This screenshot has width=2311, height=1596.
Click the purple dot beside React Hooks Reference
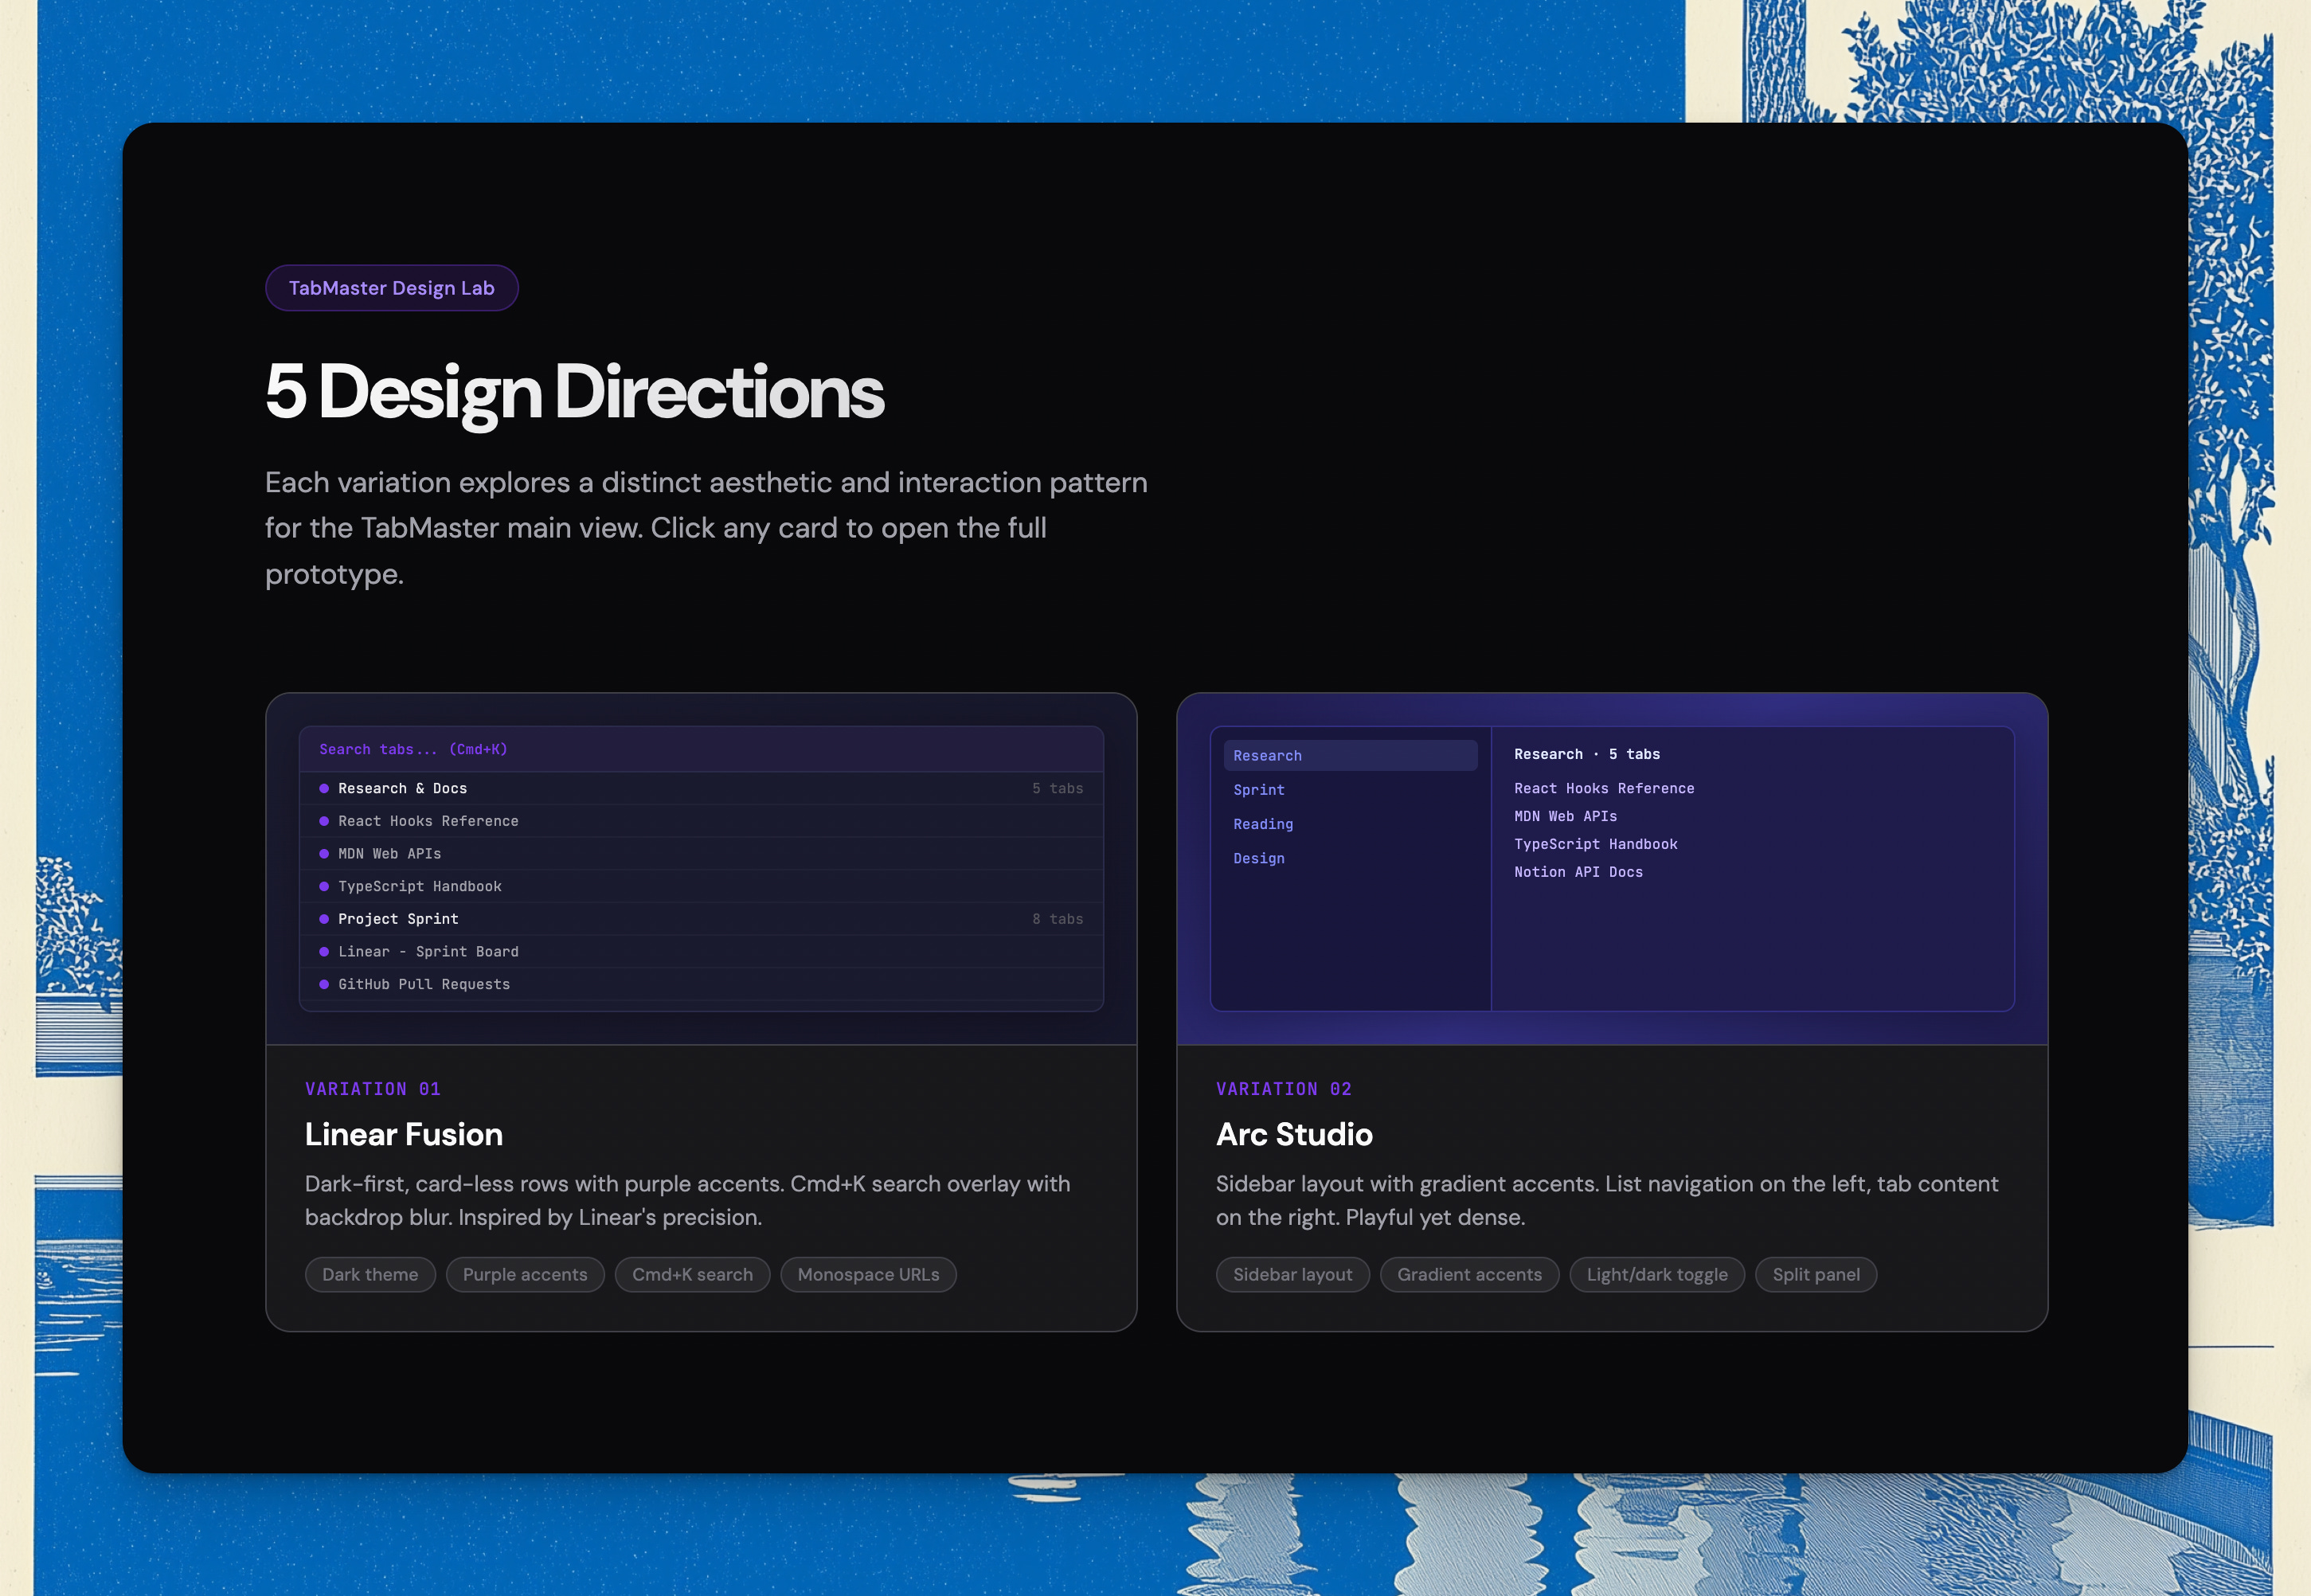[x=323, y=821]
